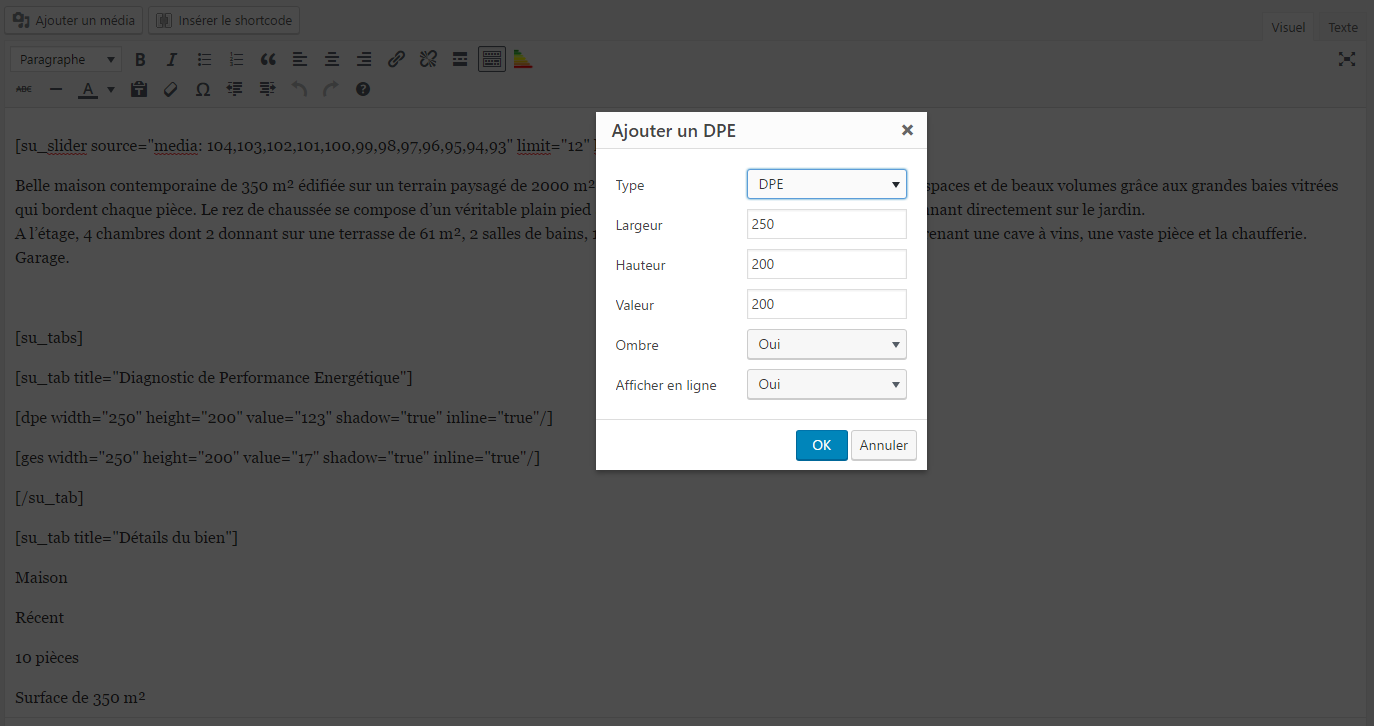Click the 'Récent' text line
The width and height of the screenshot is (1374, 726).
pos(40,617)
